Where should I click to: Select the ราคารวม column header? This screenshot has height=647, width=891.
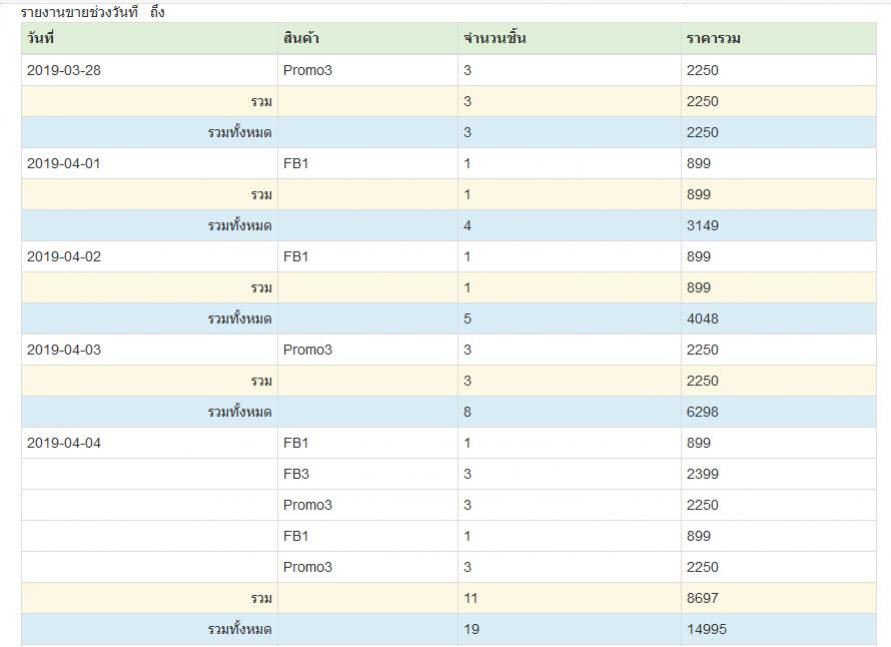tap(712, 39)
